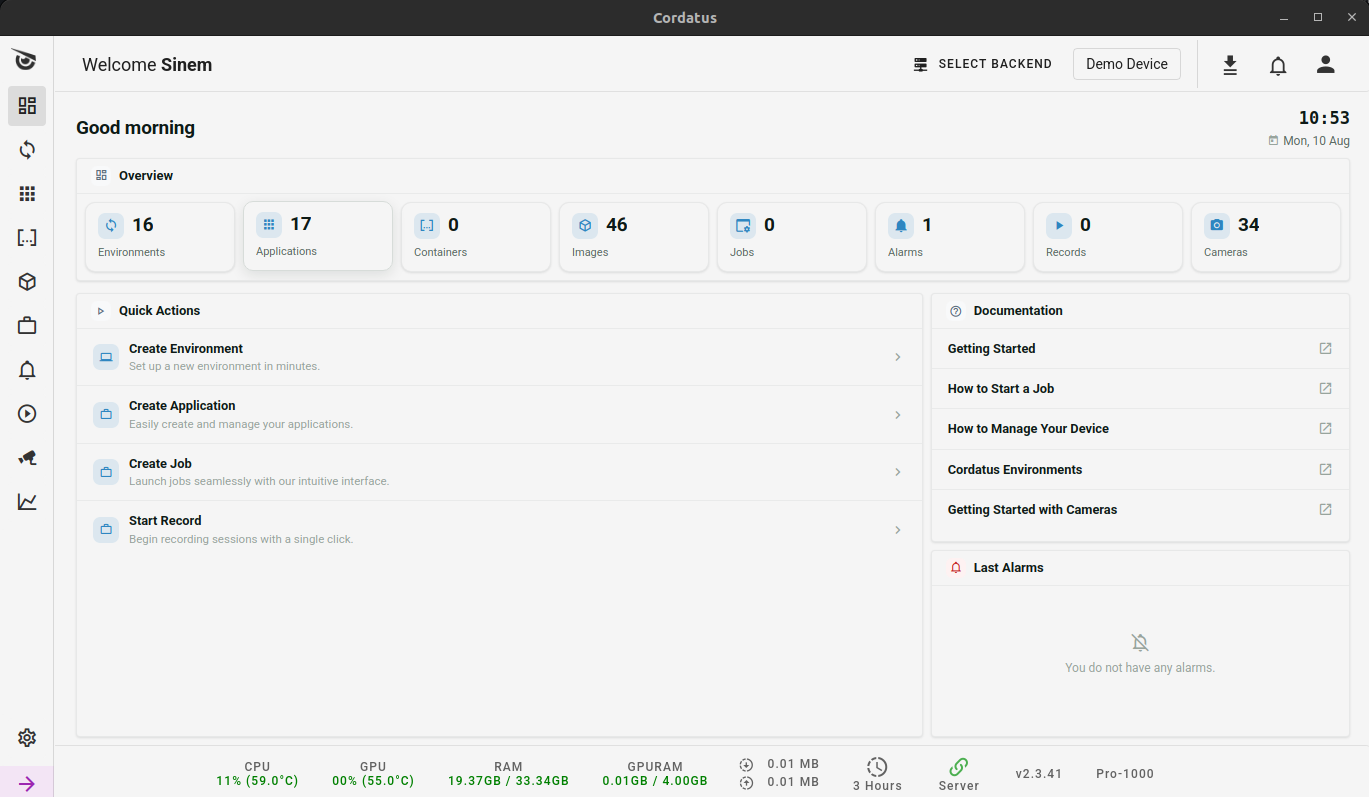Screen dimensions: 1369x797
Task: Select the Start Record quick action
Action: [499, 530]
